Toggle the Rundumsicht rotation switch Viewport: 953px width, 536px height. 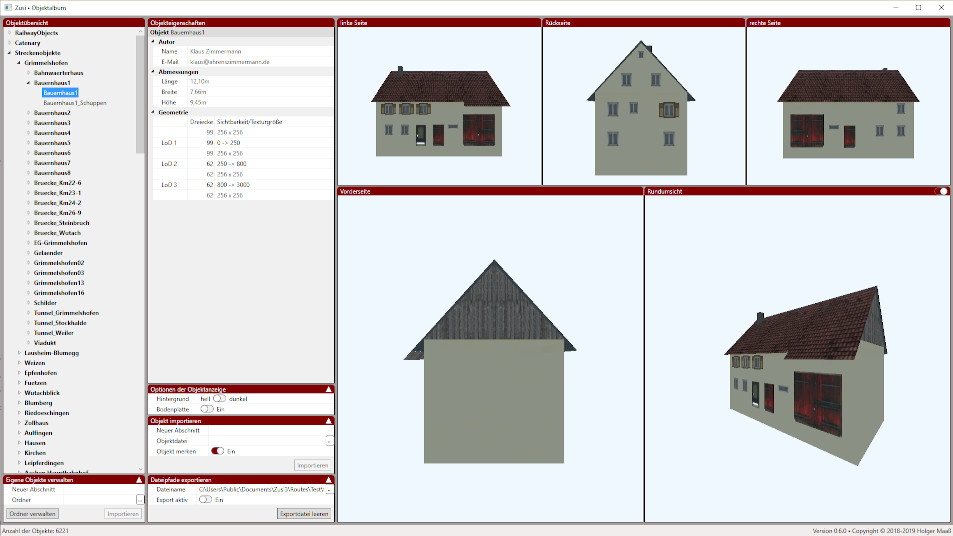tap(940, 191)
